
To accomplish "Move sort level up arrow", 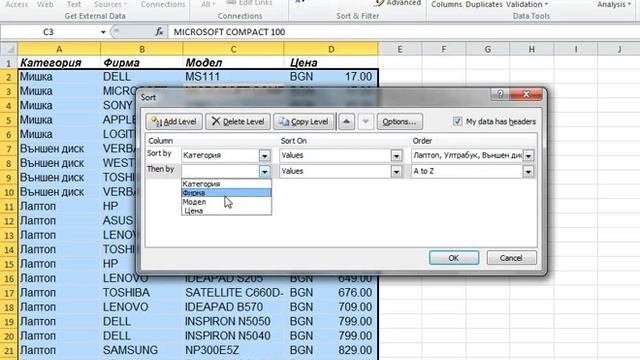I will (346, 122).
